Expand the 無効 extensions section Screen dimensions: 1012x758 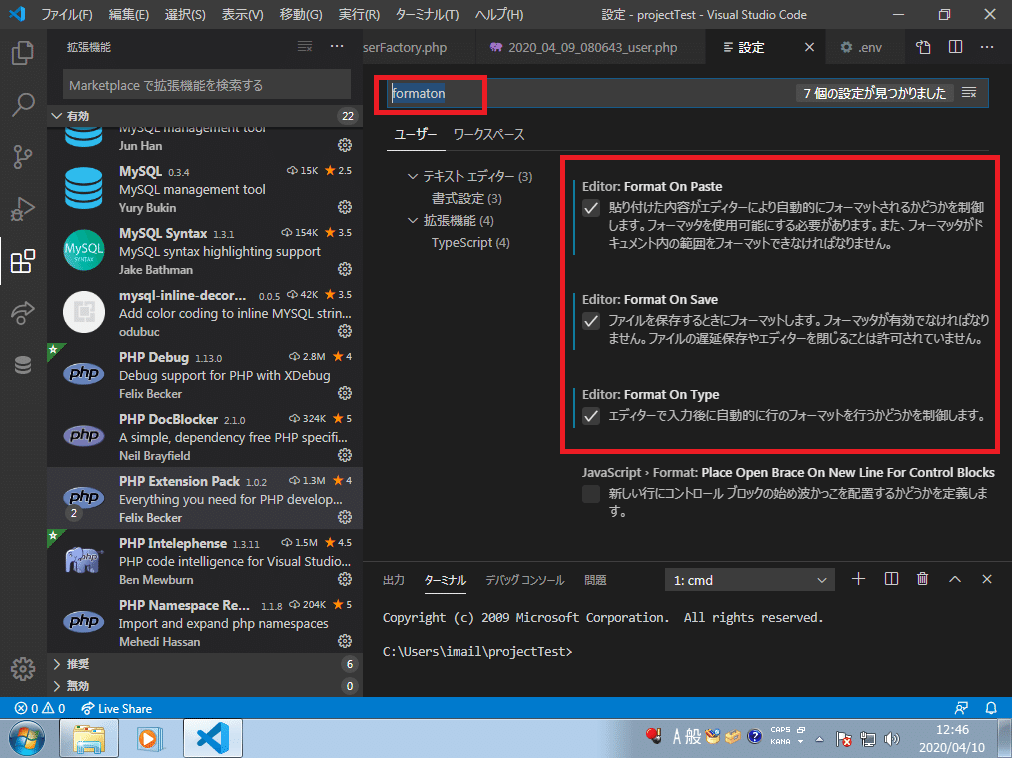click(205, 686)
